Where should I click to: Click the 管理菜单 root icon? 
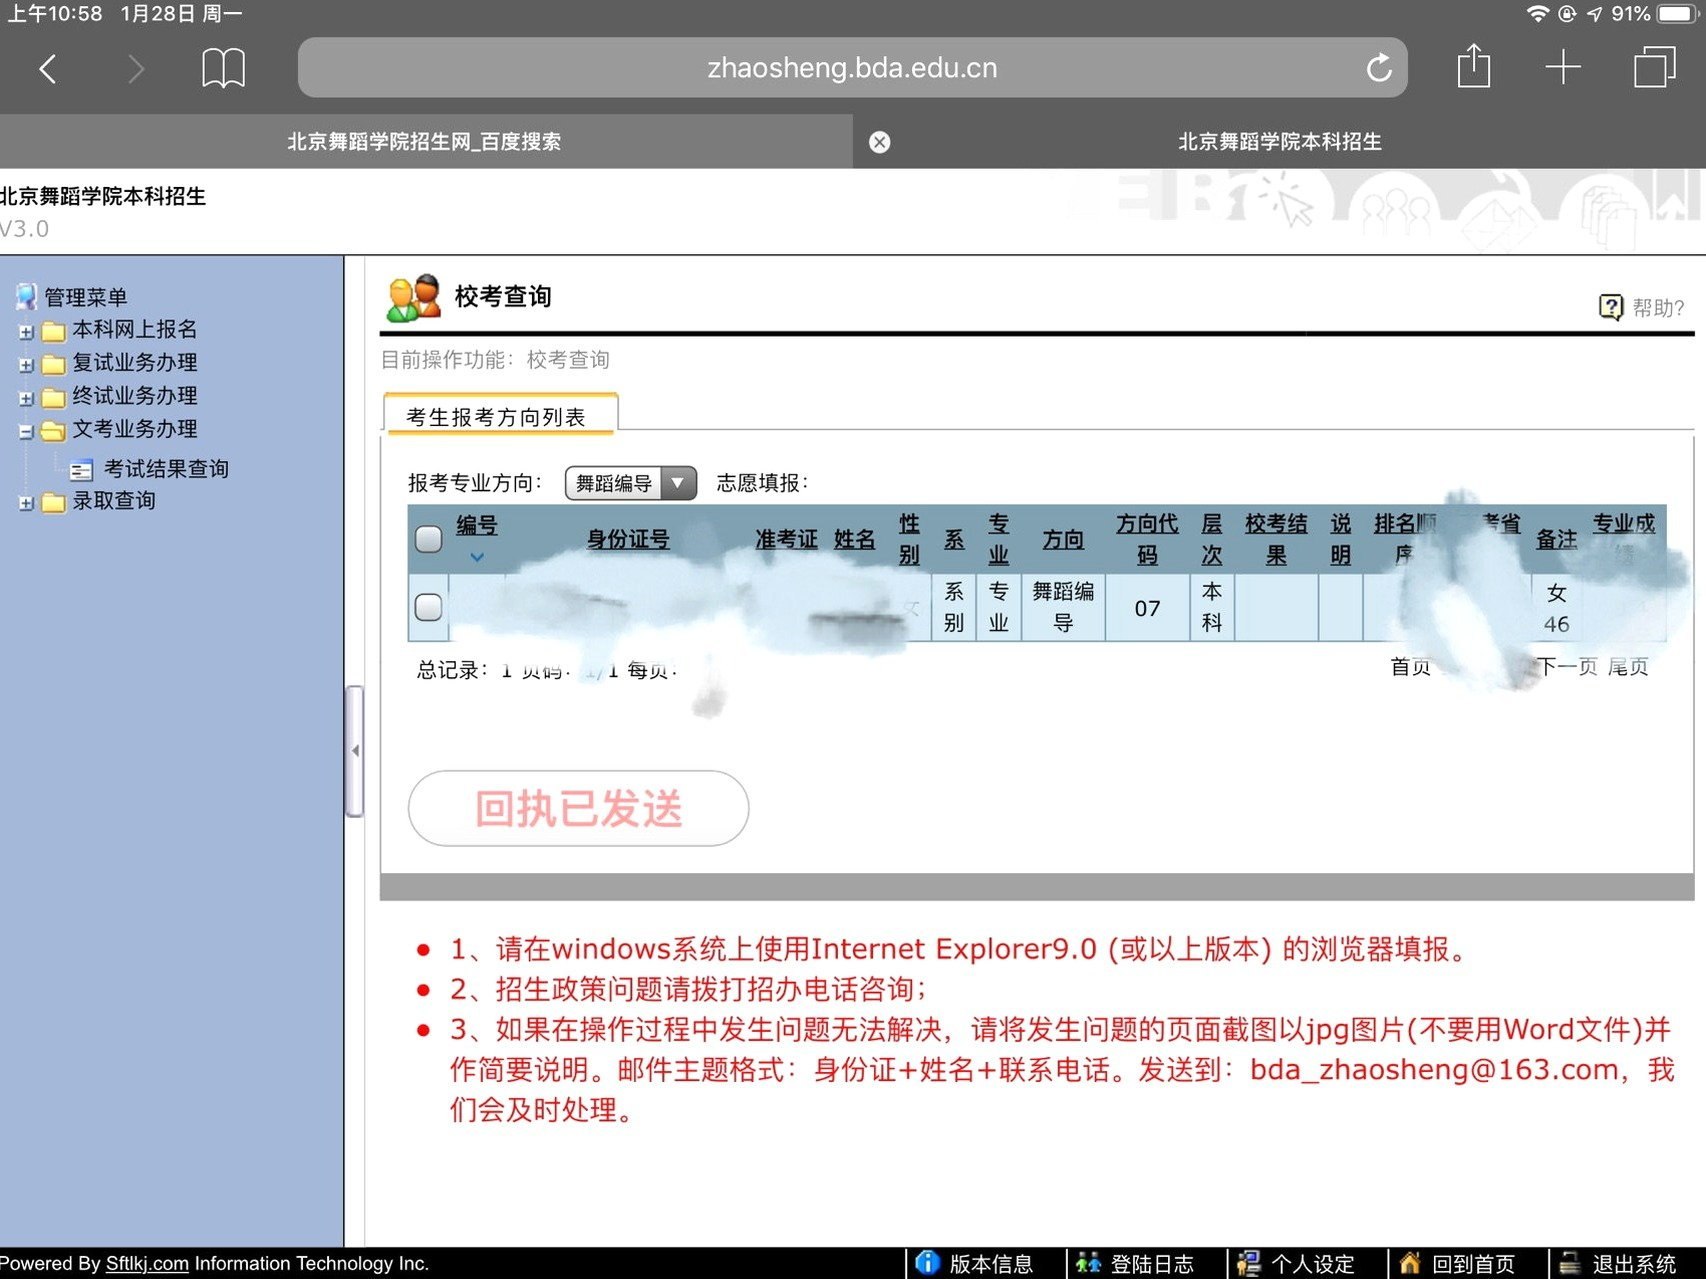point(27,297)
